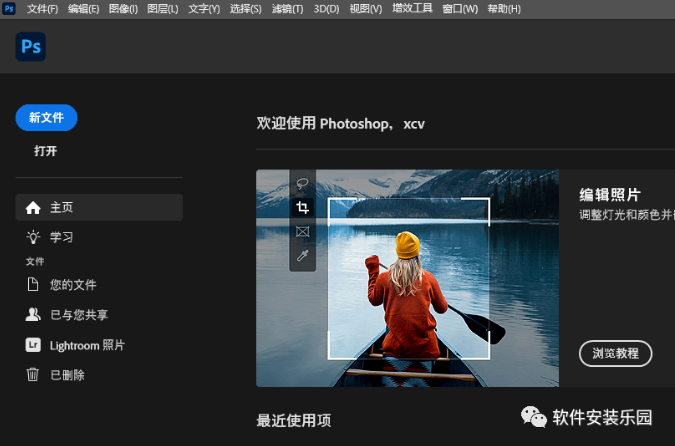Select the lasso tool icon on tutorial image
Screen dimensions: 675x446
pos(302,183)
